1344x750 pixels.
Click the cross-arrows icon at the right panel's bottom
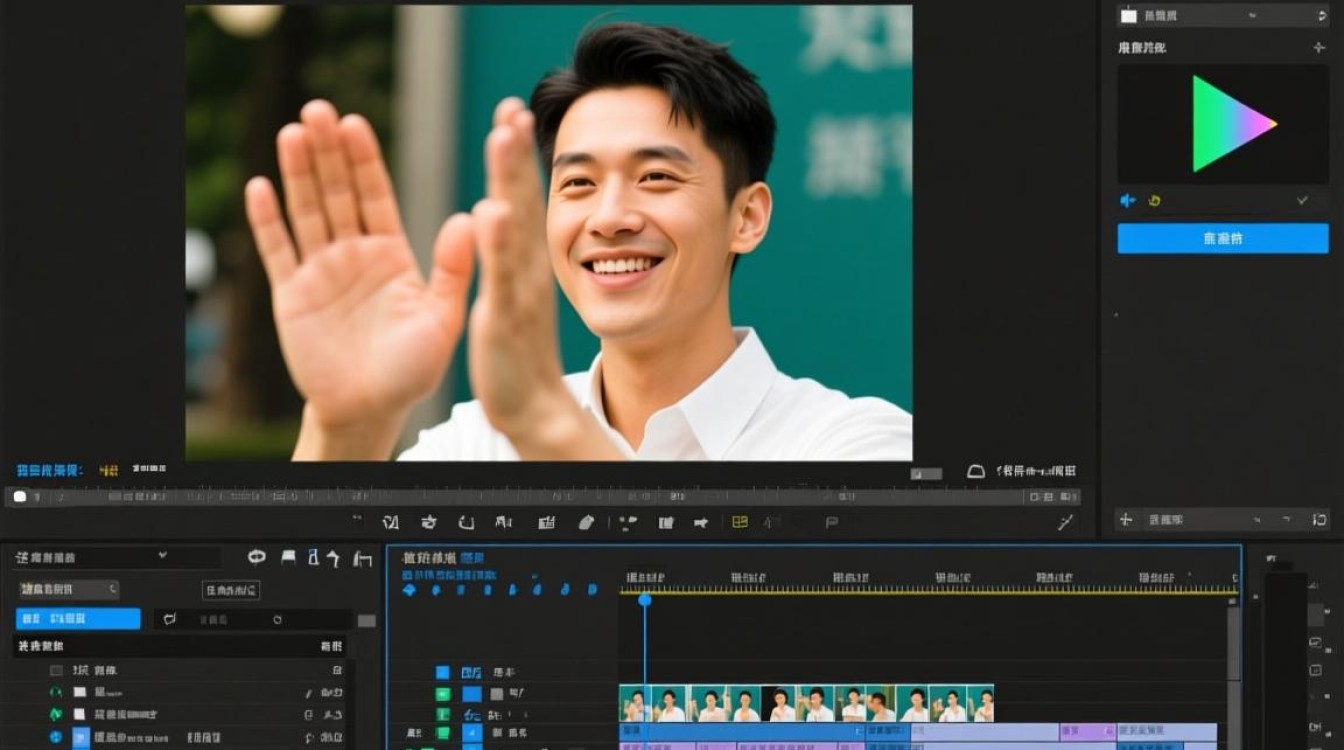(x=1126, y=519)
